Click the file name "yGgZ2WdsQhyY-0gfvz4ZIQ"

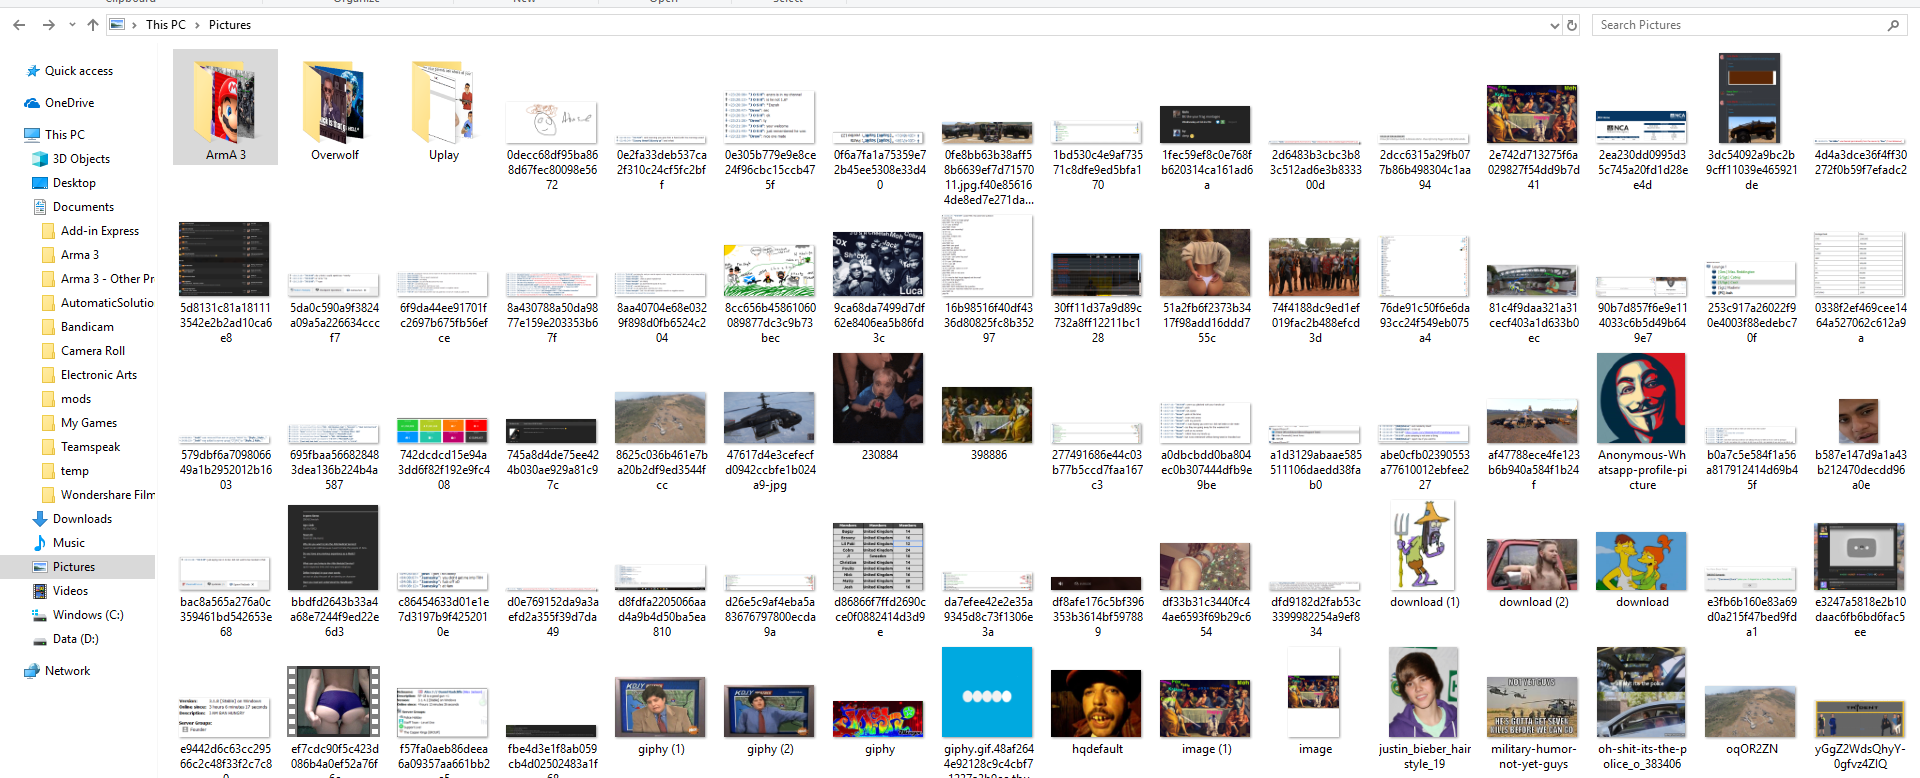coord(1860,757)
